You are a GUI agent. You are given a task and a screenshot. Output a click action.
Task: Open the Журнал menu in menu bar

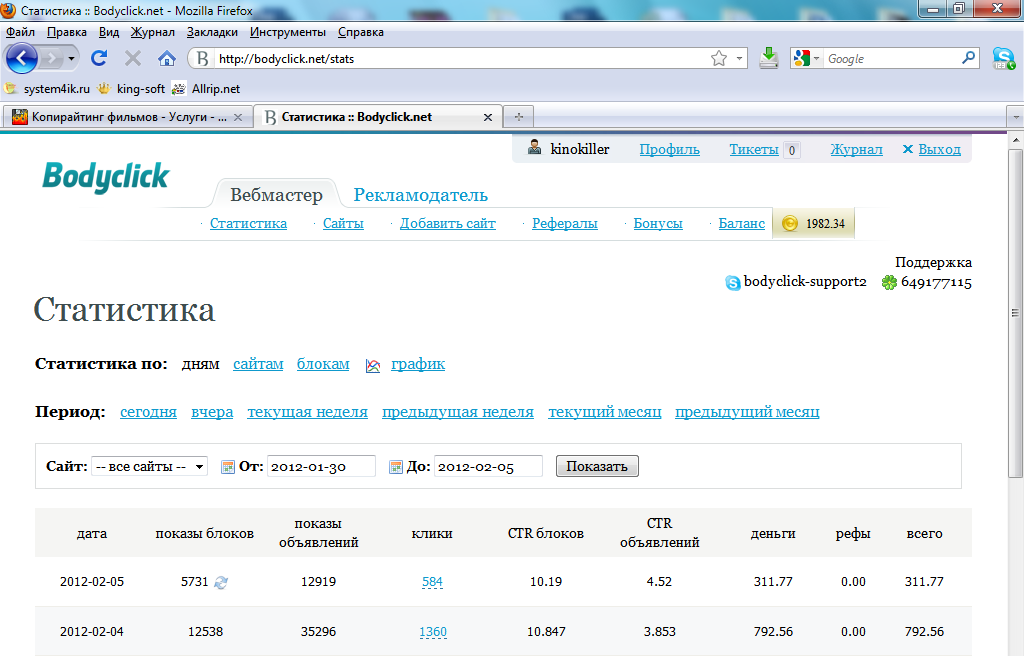click(x=153, y=32)
